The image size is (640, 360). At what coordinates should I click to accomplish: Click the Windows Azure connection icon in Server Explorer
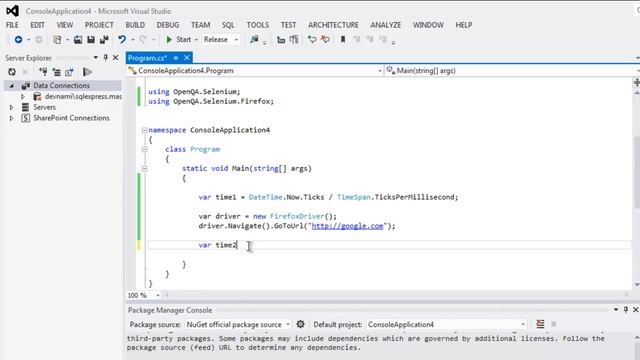coord(87,72)
